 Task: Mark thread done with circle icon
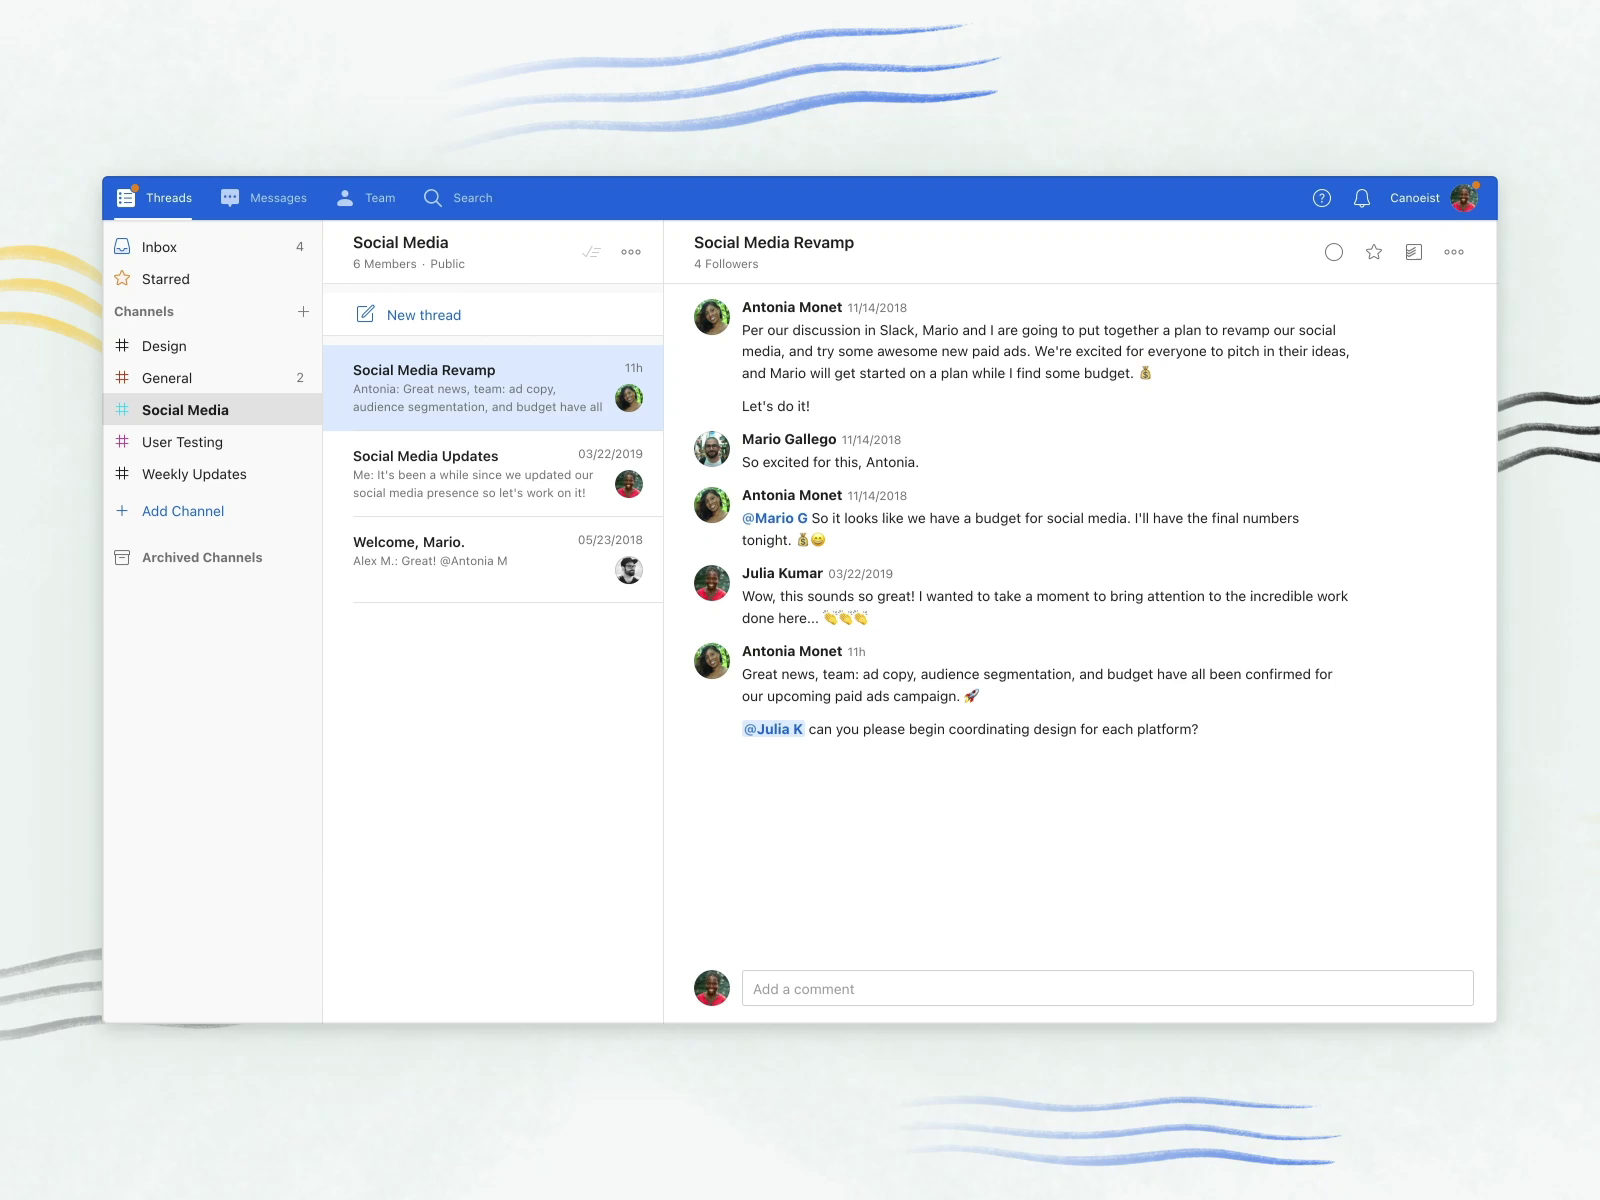(1333, 252)
